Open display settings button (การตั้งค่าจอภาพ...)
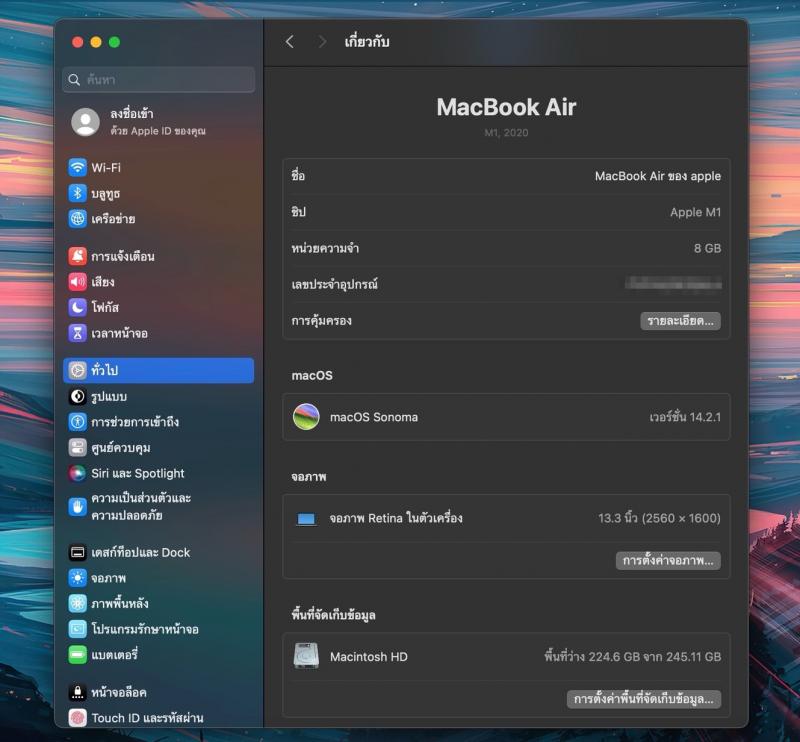Screen dimensions: 800x742 (x=668, y=560)
